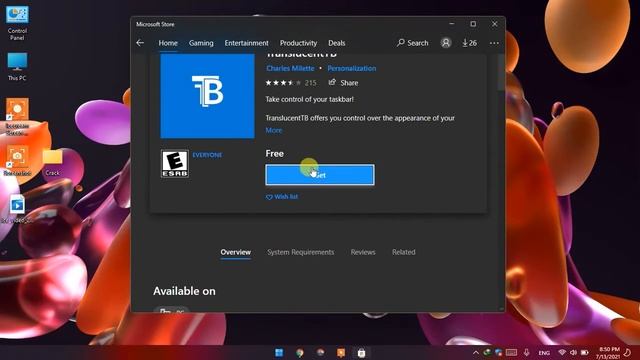The image size is (640, 360).
Task: Click the Store window vertical scrollbar
Action: tap(501, 71)
